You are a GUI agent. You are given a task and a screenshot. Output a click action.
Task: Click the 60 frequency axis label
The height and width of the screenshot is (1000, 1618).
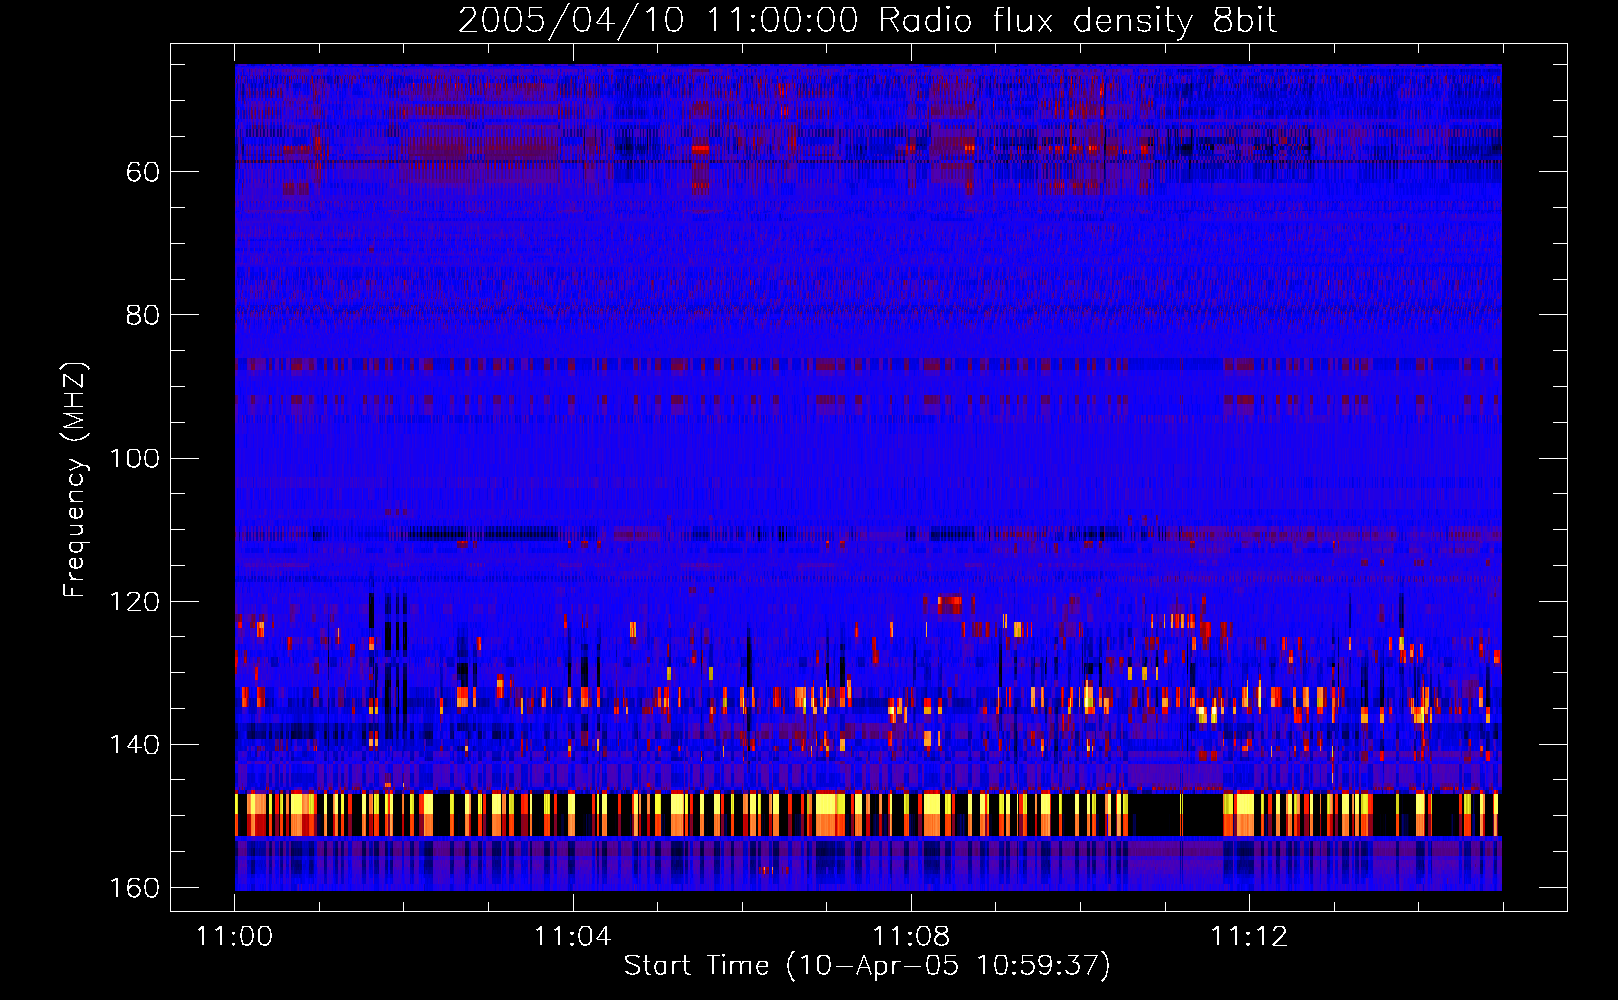tap(143, 173)
